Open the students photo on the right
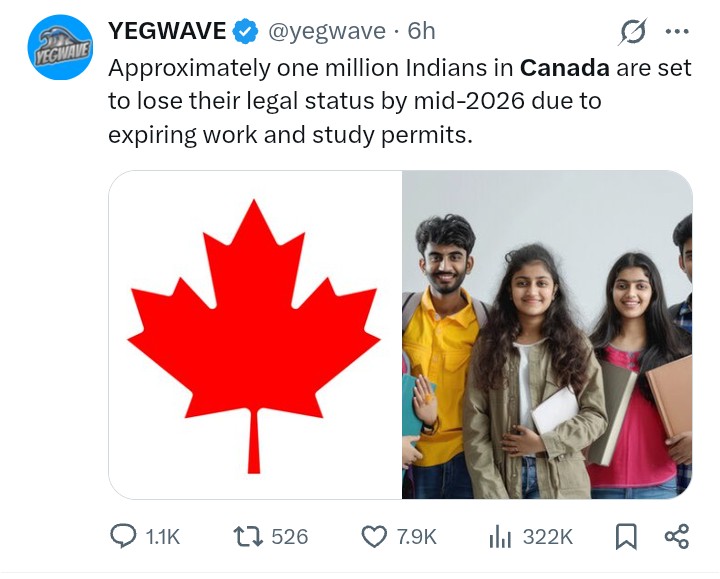This screenshot has height=579, width=720. click(x=547, y=335)
